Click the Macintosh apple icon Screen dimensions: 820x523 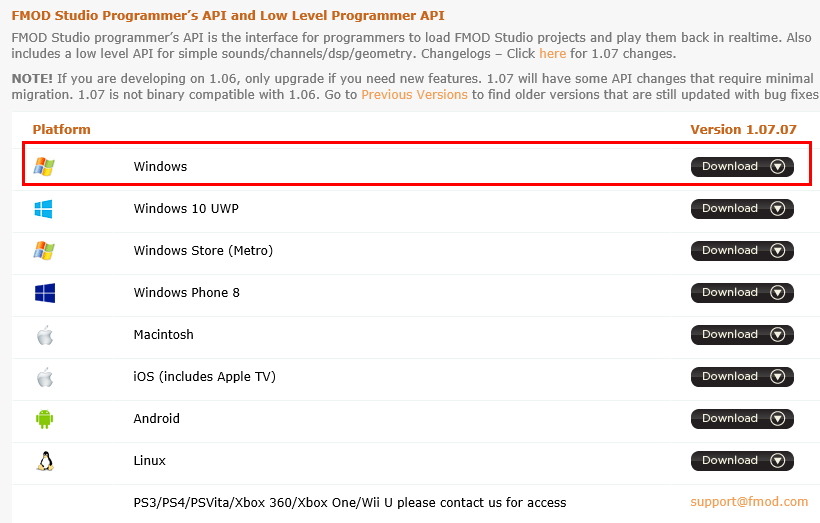point(44,335)
